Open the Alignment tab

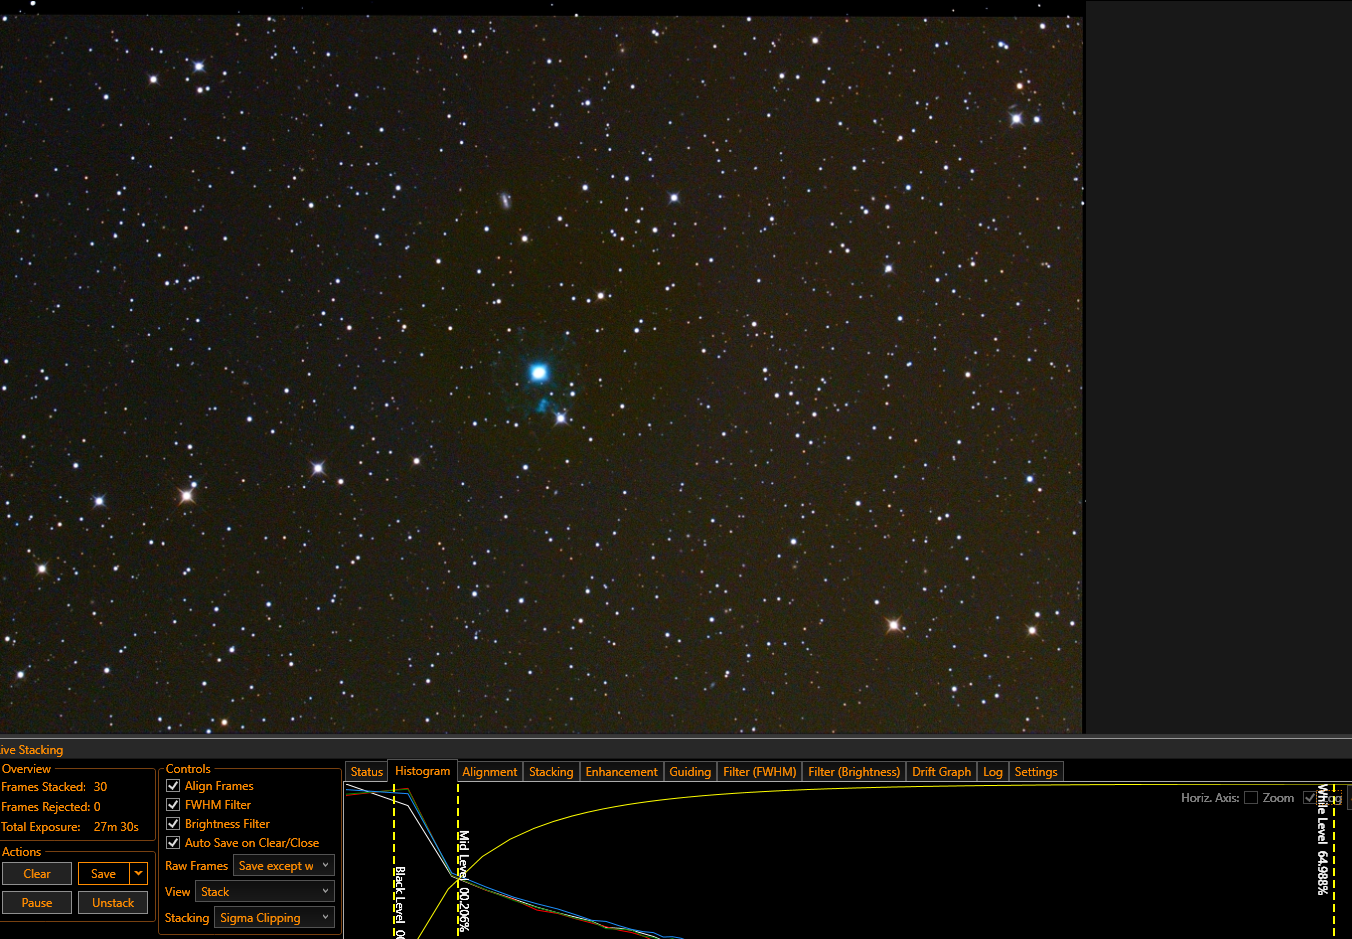[x=490, y=772]
